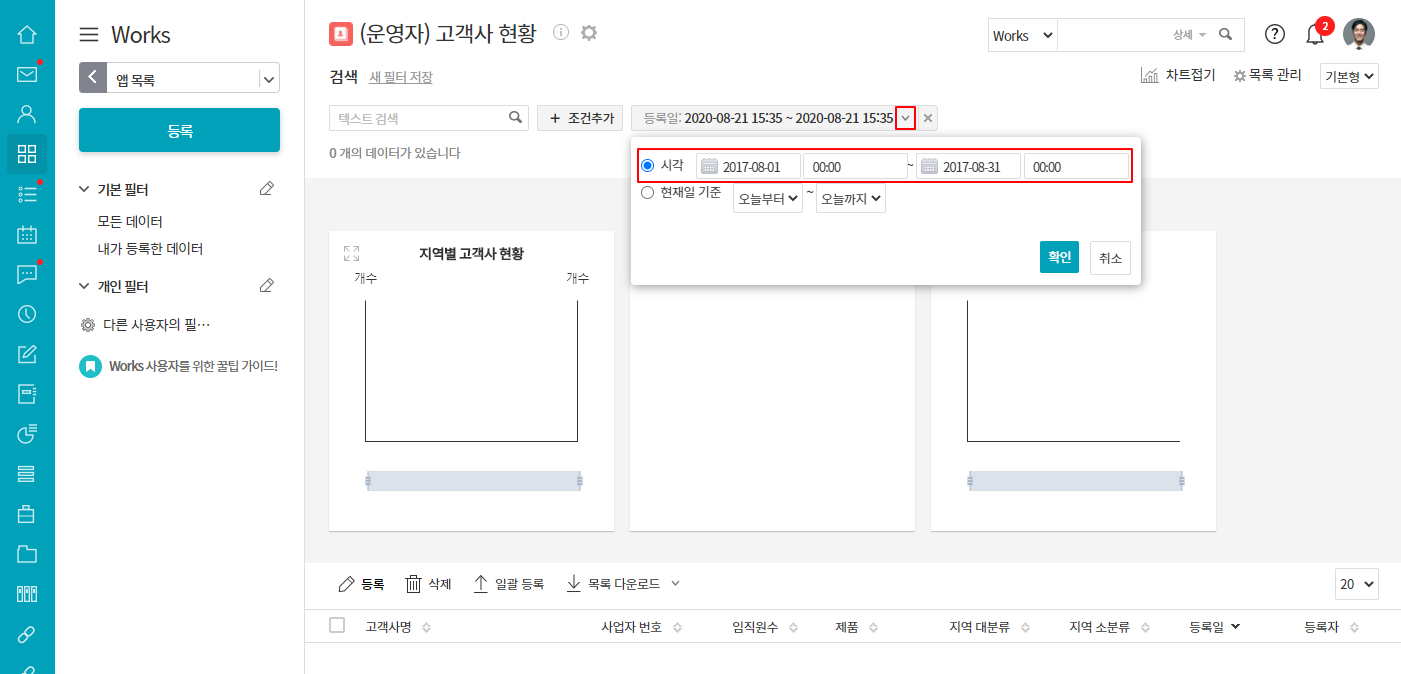
Task: Open the 오늘부터 dropdown
Action: [x=767, y=199]
